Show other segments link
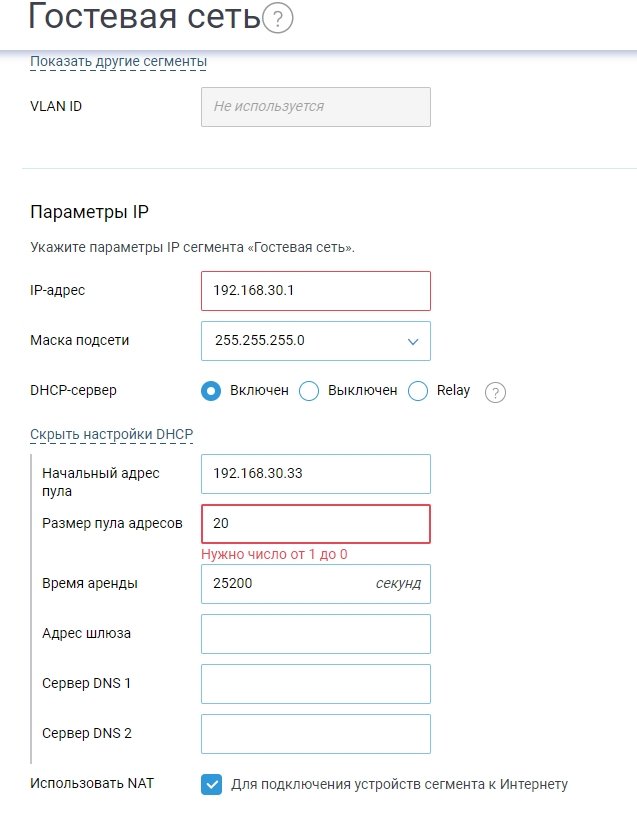The image size is (637, 818). [x=118, y=62]
